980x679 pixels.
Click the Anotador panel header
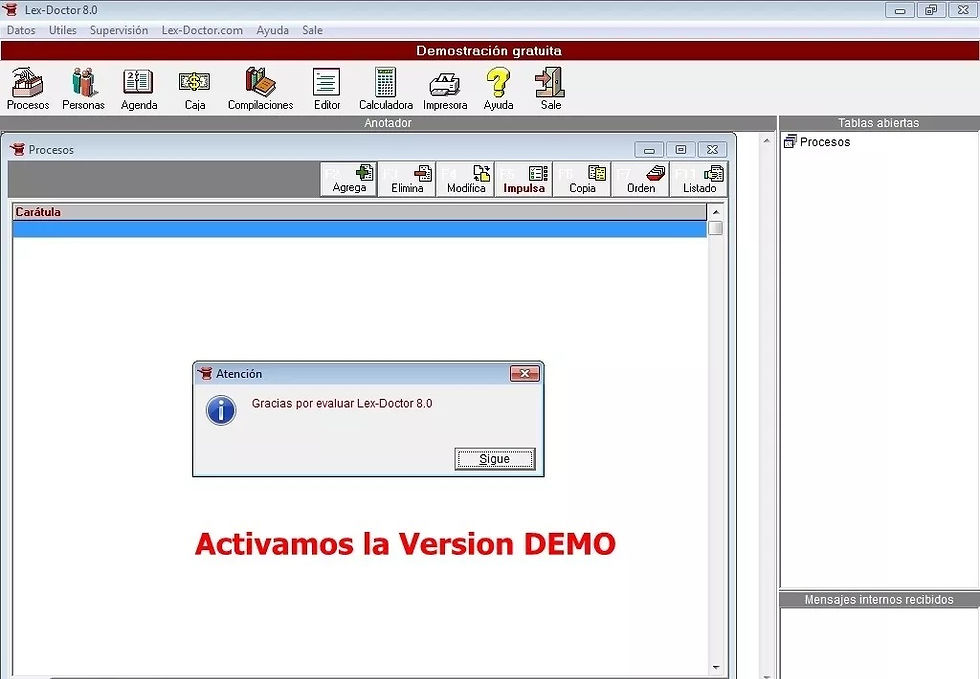[x=388, y=123]
